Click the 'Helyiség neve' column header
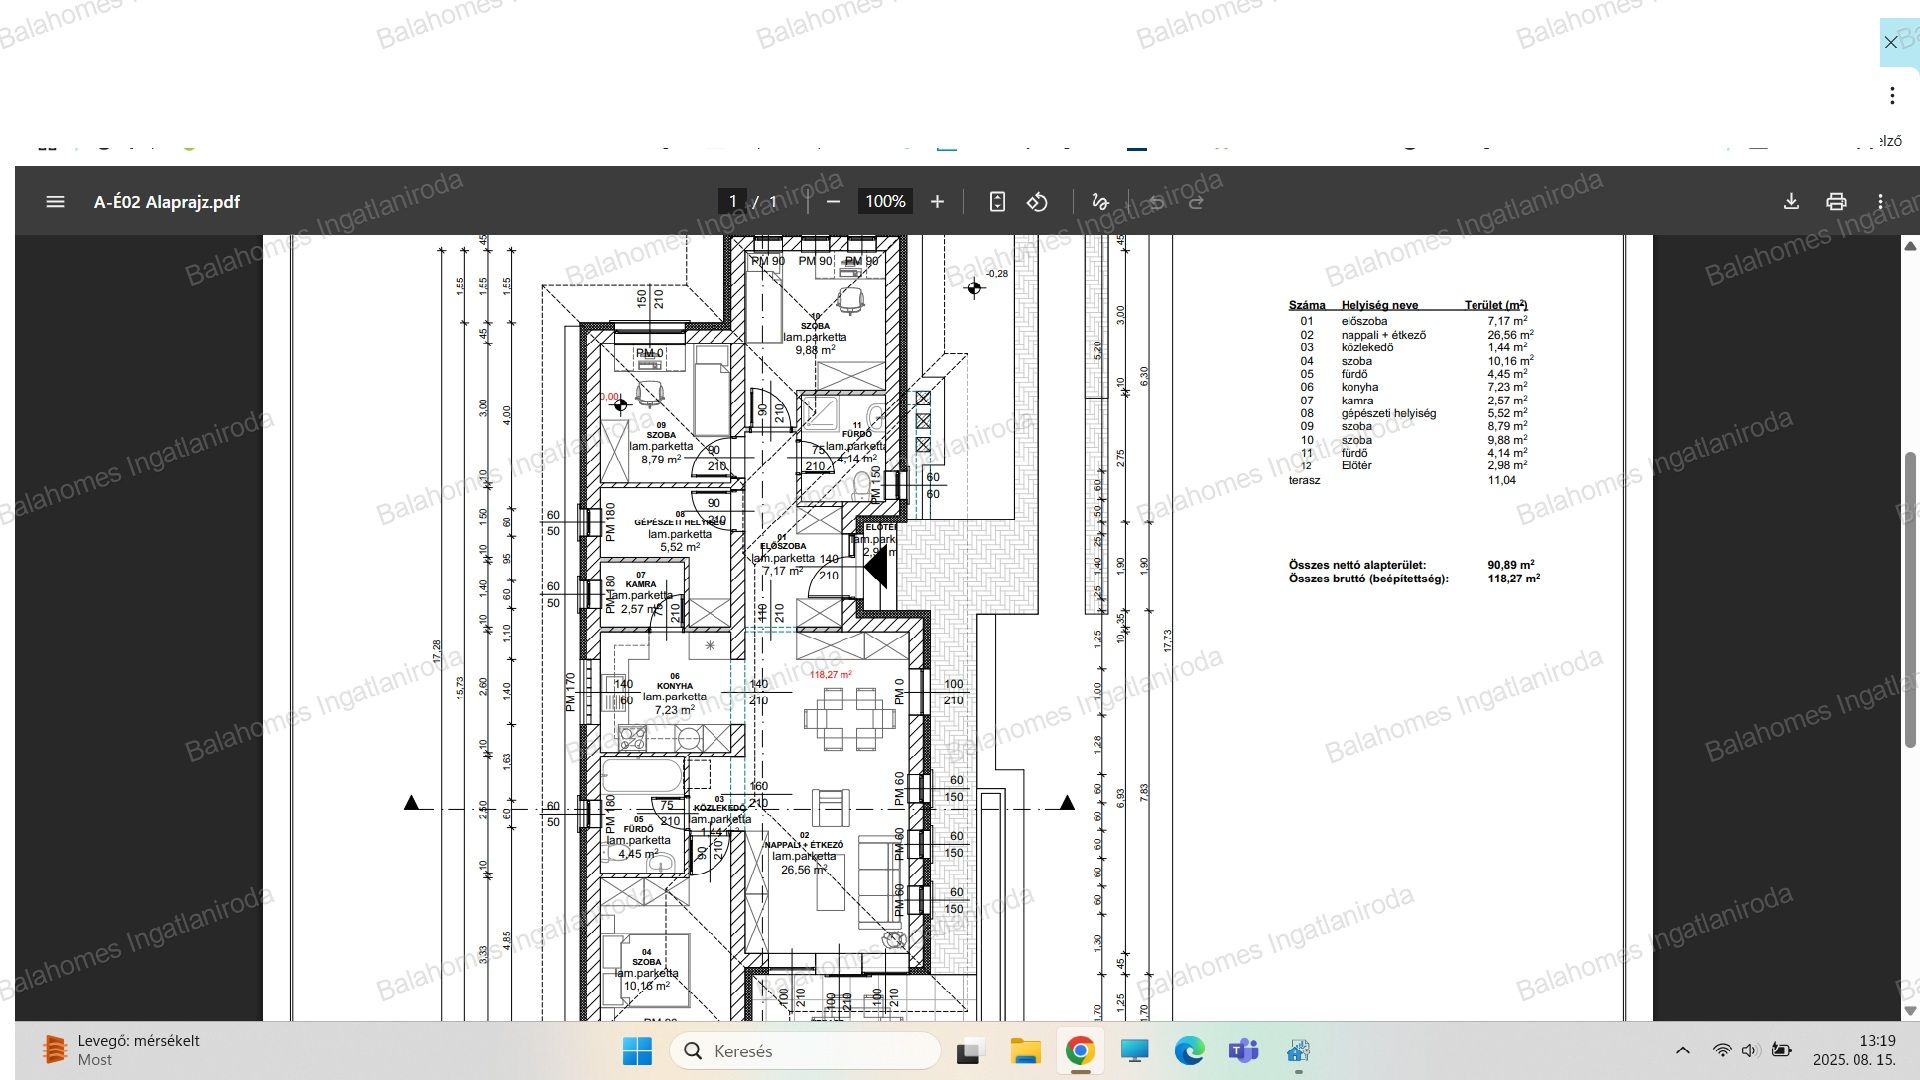Viewport: 1920px width, 1080px height. [x=1379, y=305]
